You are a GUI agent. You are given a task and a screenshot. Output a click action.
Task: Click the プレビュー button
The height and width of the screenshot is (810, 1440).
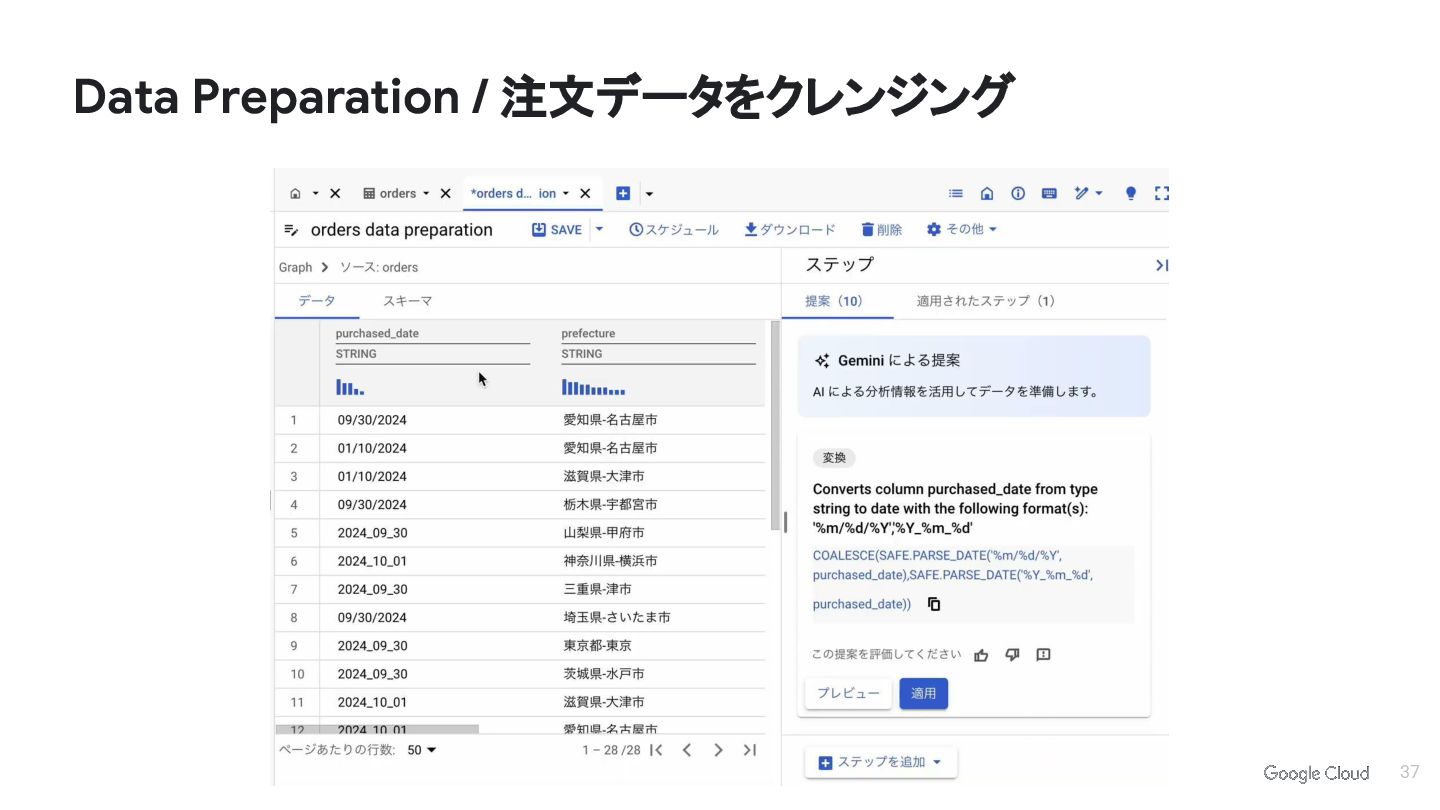(848, 693)
